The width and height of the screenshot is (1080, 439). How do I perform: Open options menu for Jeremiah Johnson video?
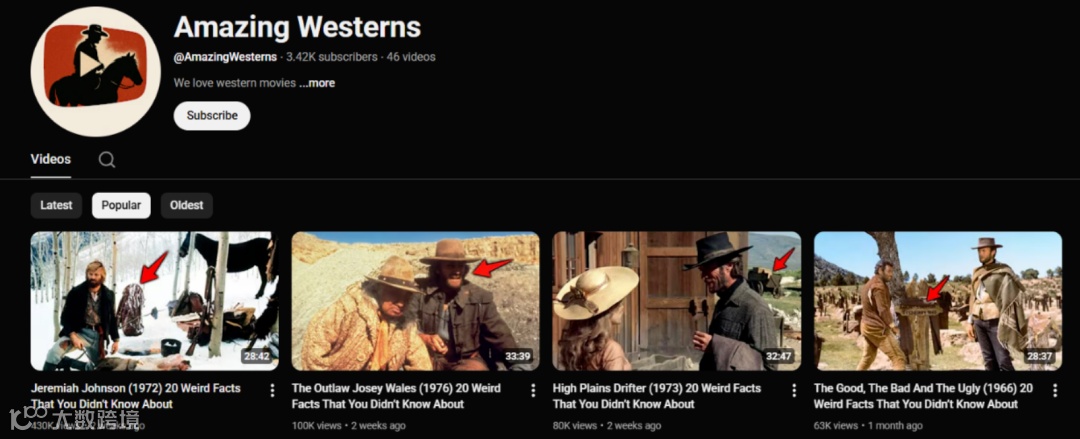pyautogui.click(x=272, y=391)
